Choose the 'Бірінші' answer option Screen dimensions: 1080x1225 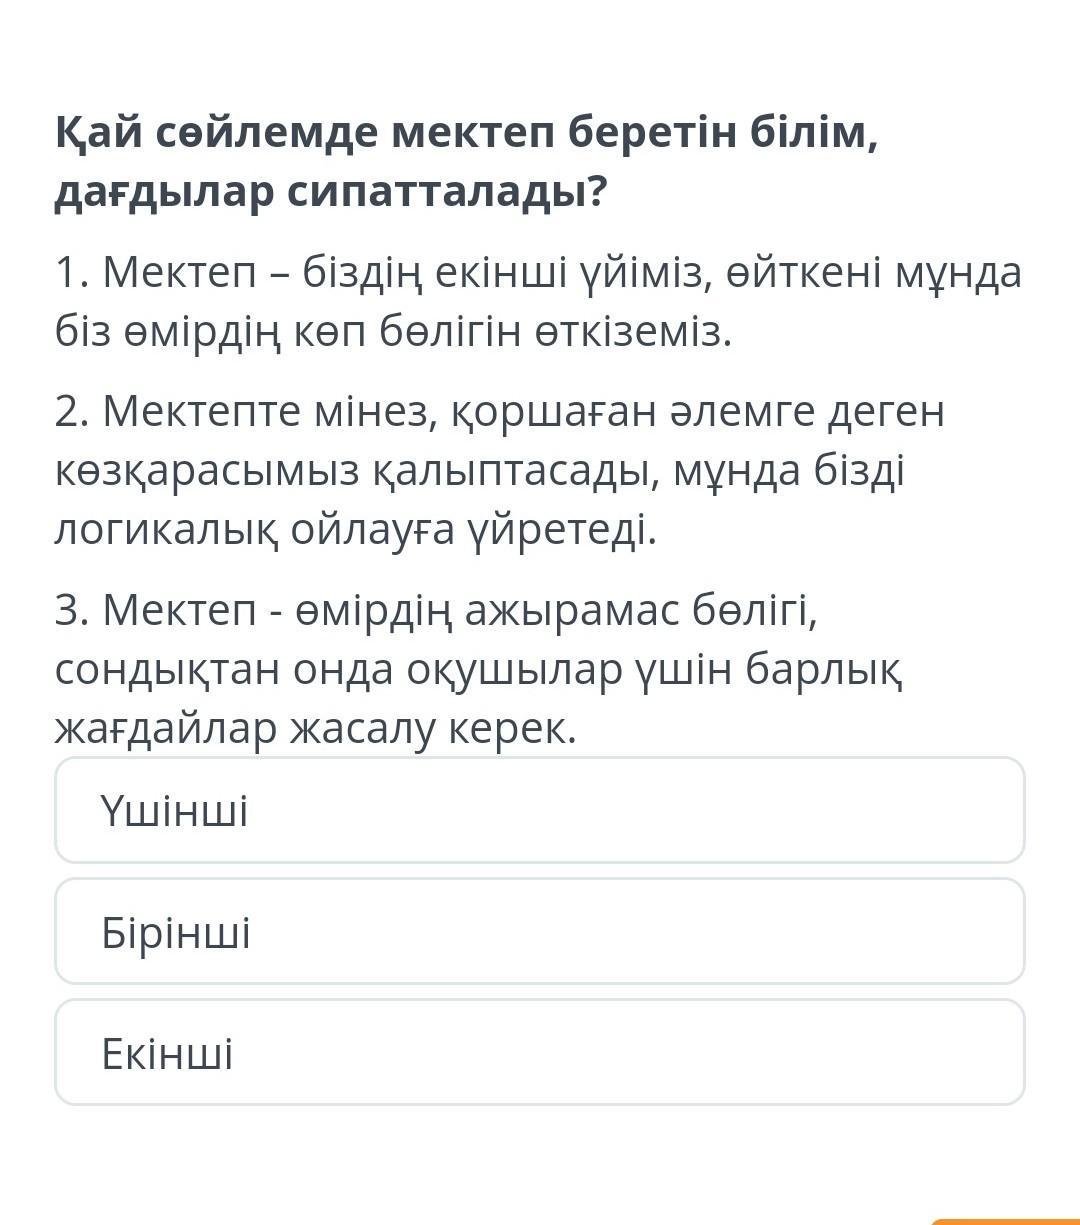pyautogui.click(x=540, y=931)
